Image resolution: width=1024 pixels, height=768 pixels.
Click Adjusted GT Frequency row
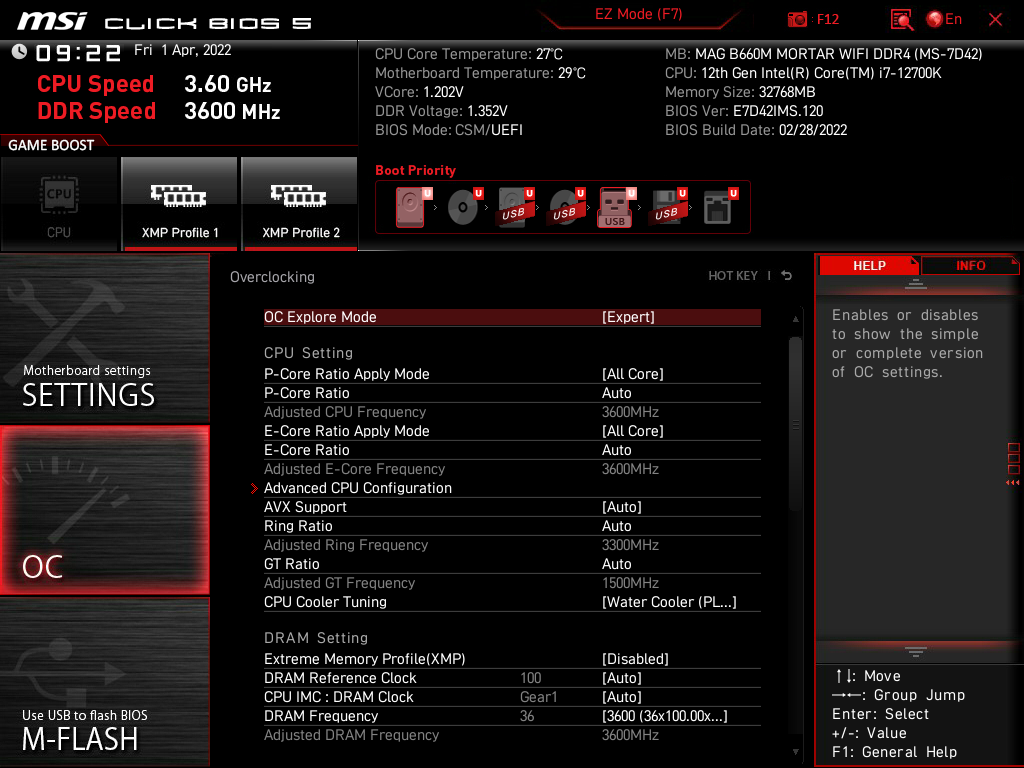pyautogui.click(x=512, y=583)
